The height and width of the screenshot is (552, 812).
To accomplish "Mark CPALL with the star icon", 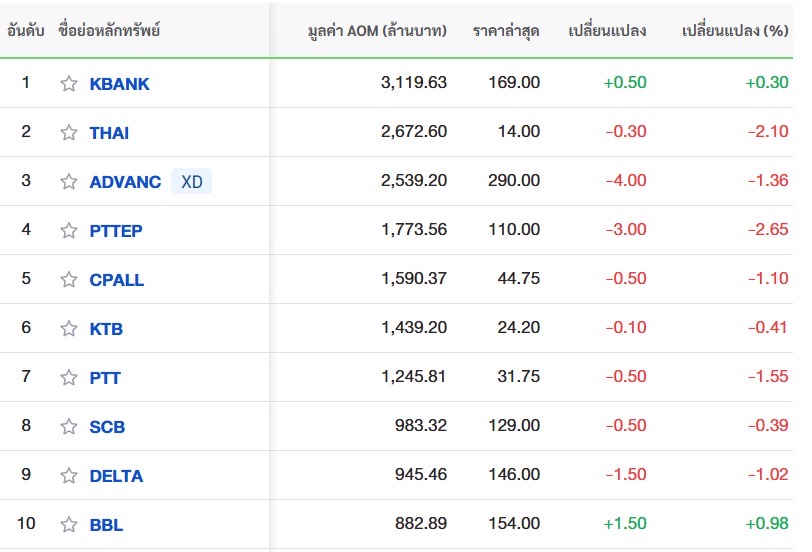I will (68, 280).
